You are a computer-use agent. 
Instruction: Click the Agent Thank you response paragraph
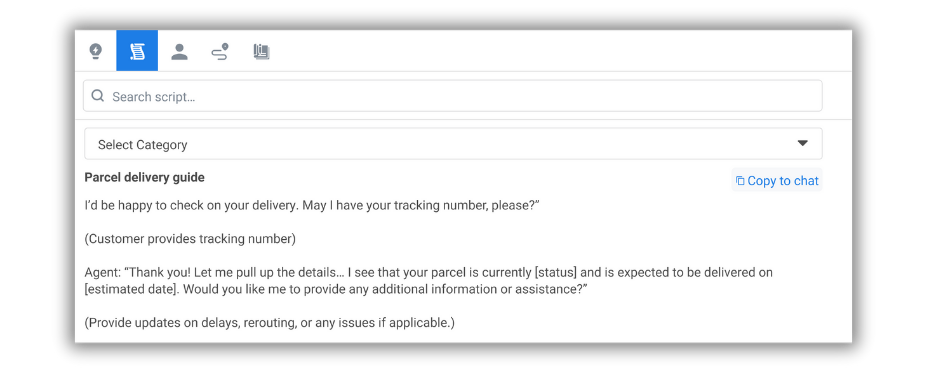(429, 281)
